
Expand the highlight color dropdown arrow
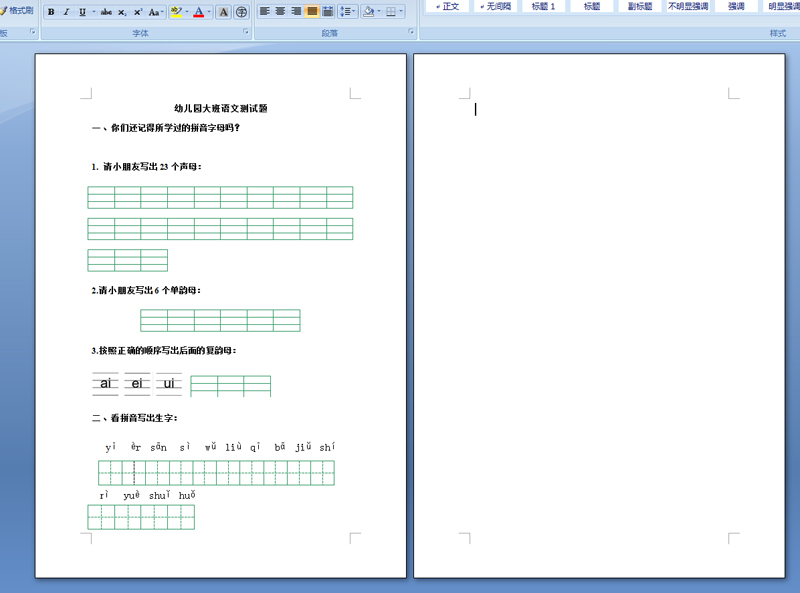click(187, 12)
